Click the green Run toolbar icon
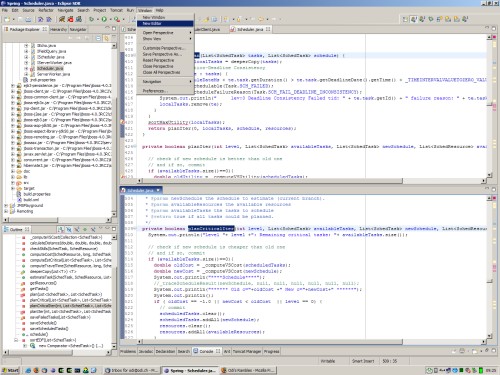 pos(104,19)
